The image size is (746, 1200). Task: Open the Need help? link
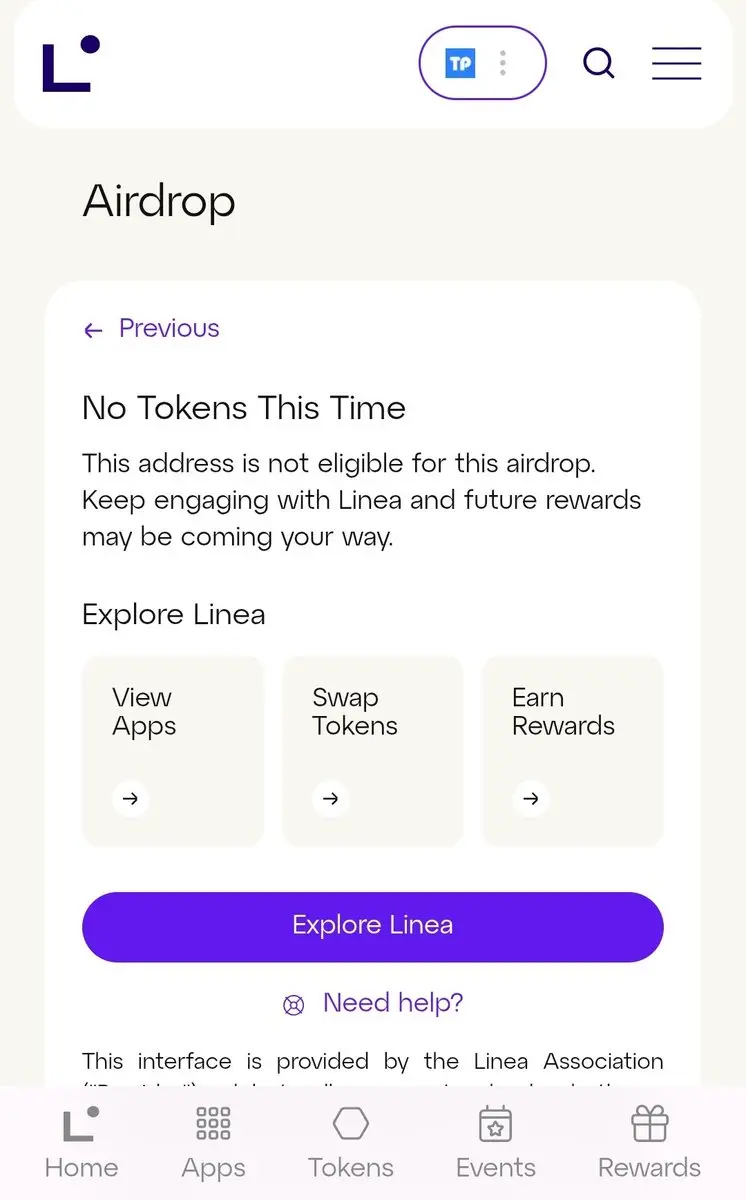pos(393,1003)
